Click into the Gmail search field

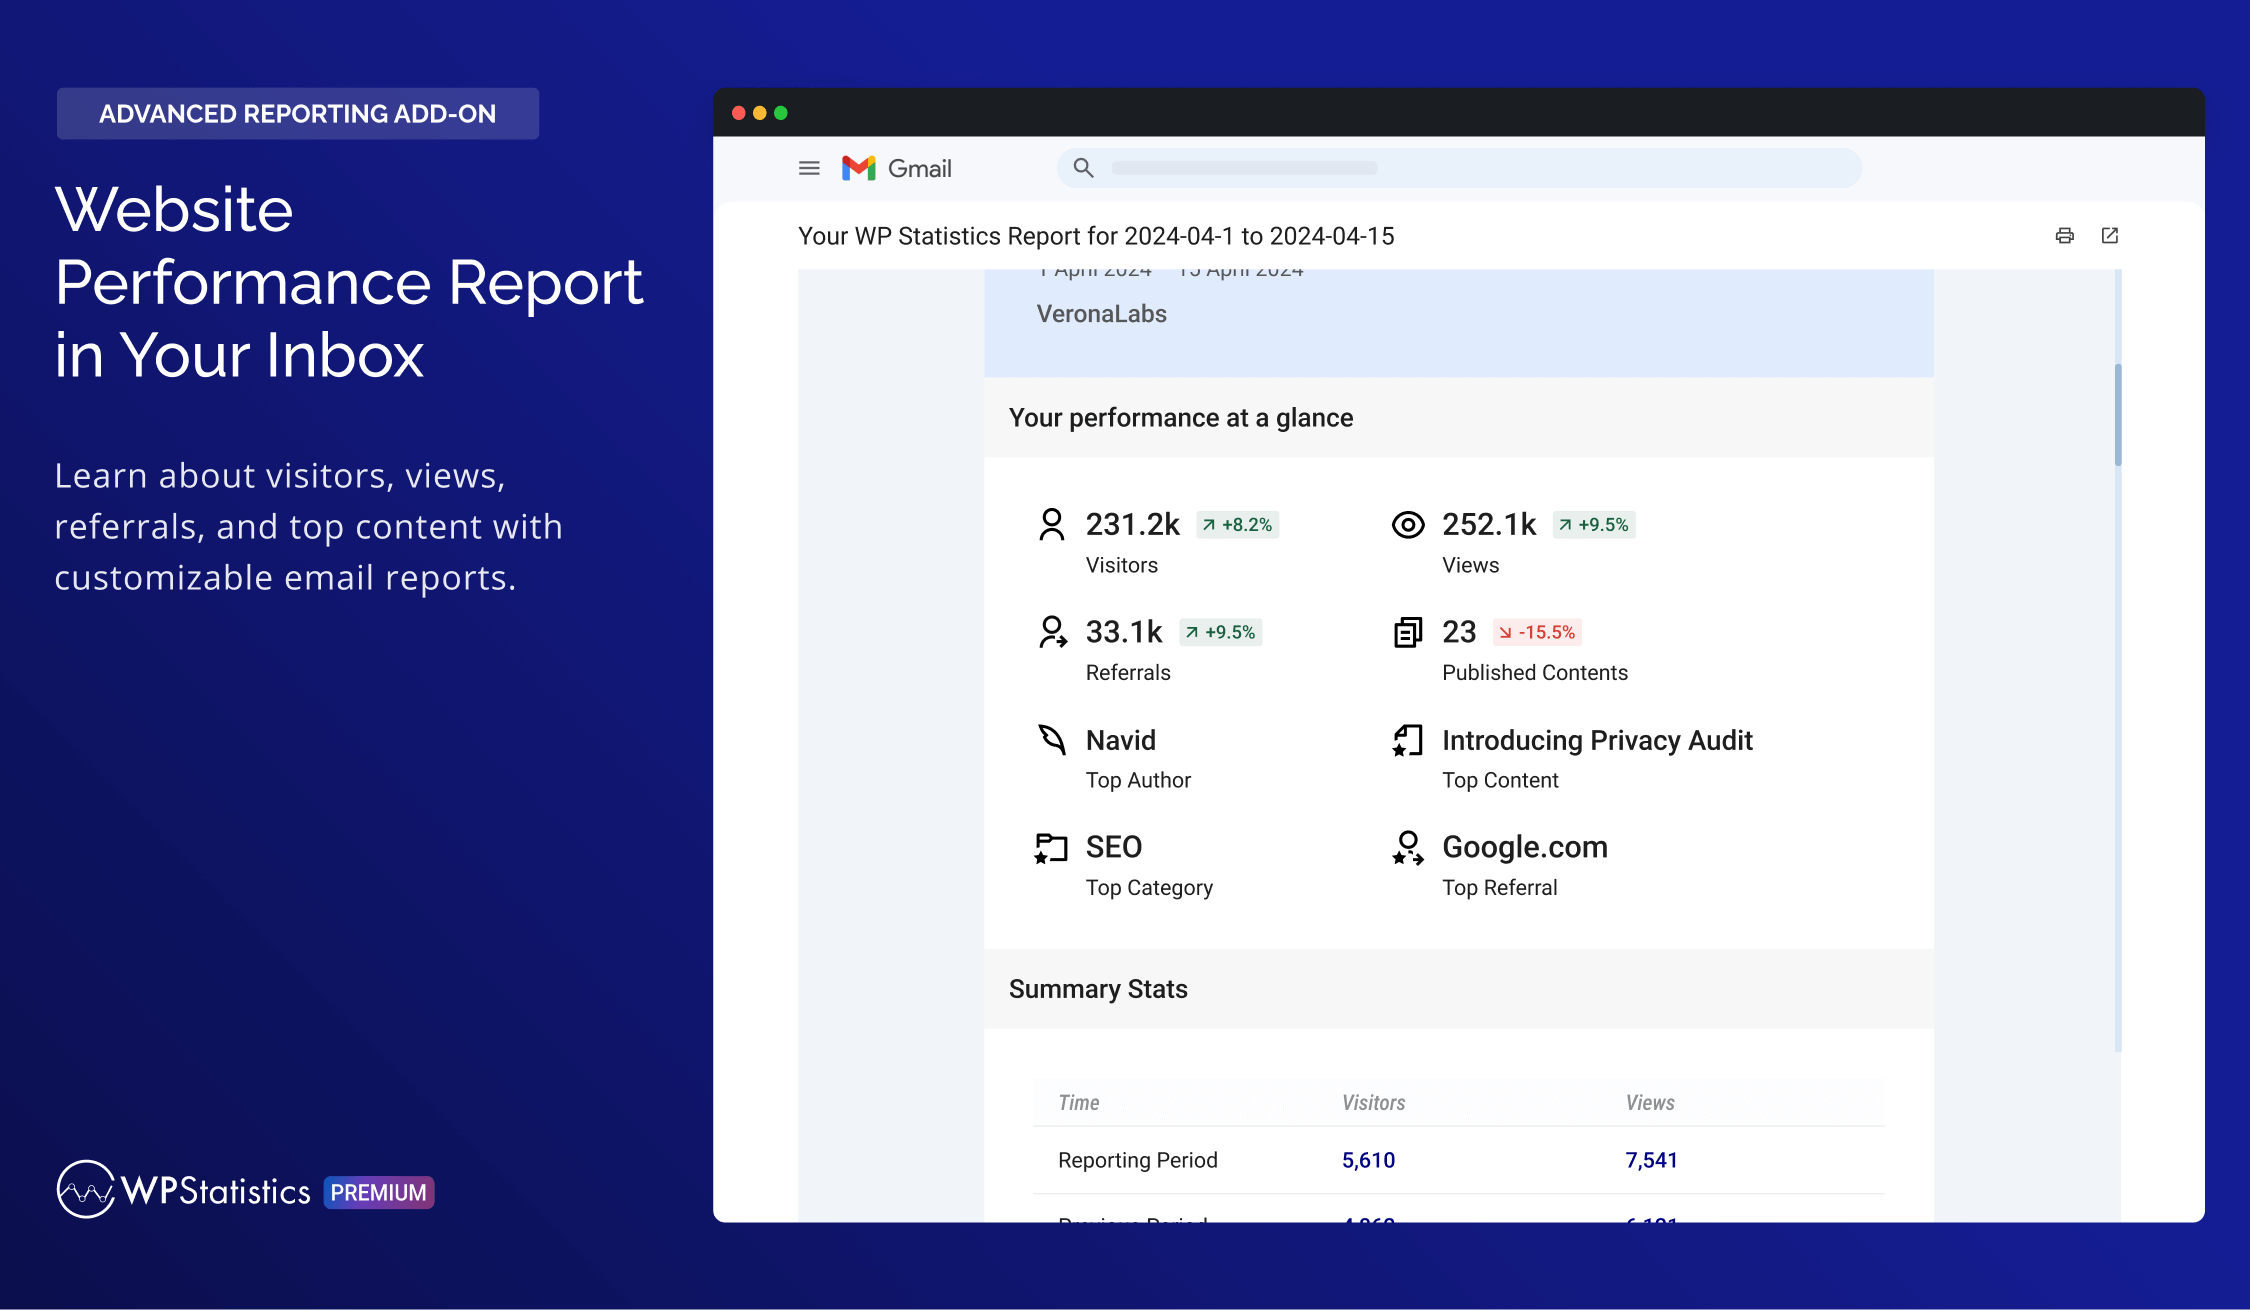[x=1459, y=168]
